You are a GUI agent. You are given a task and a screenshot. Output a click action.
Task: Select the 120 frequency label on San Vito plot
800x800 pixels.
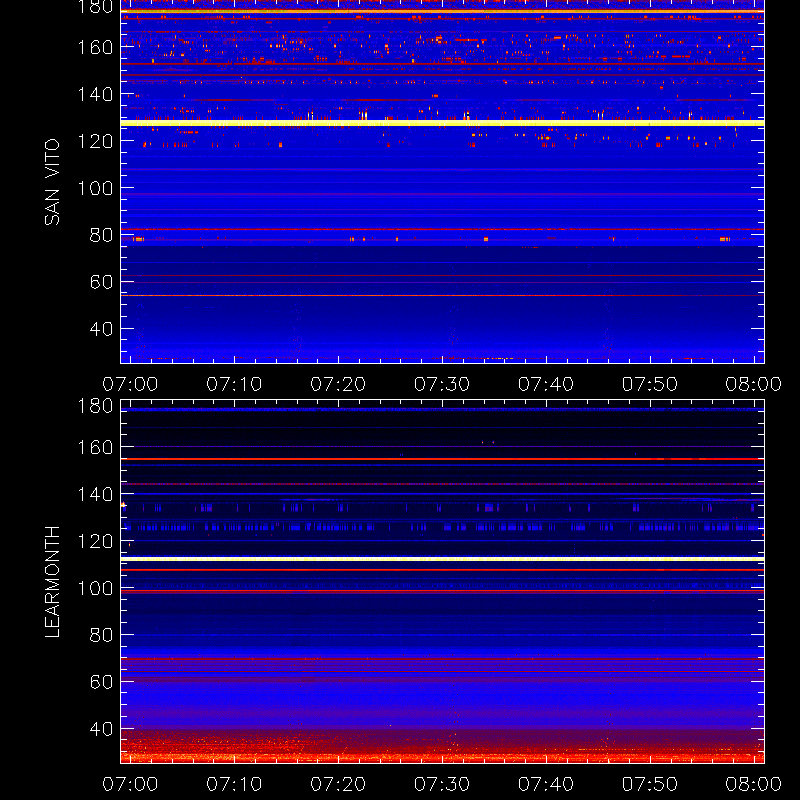tap(95, 141)
